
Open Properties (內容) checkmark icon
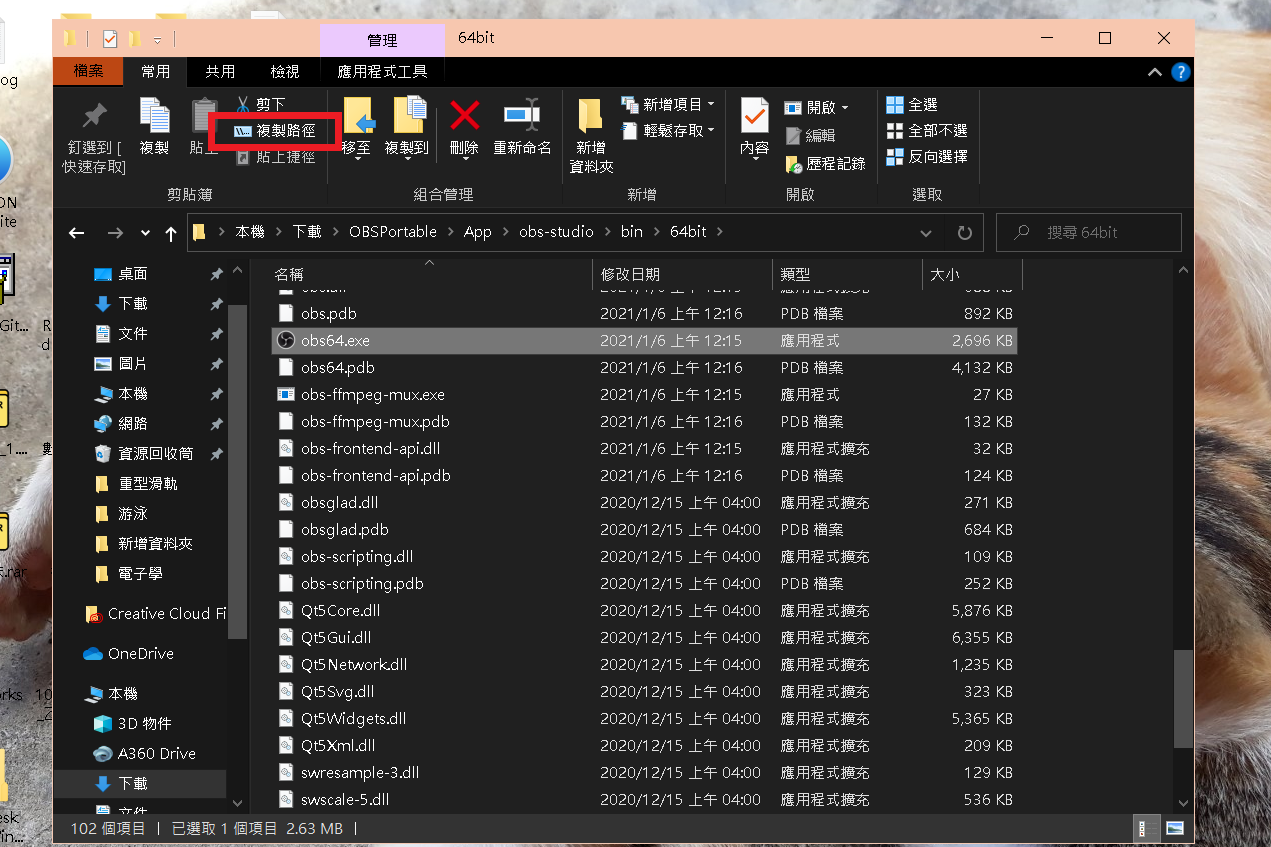click(754, 117)
